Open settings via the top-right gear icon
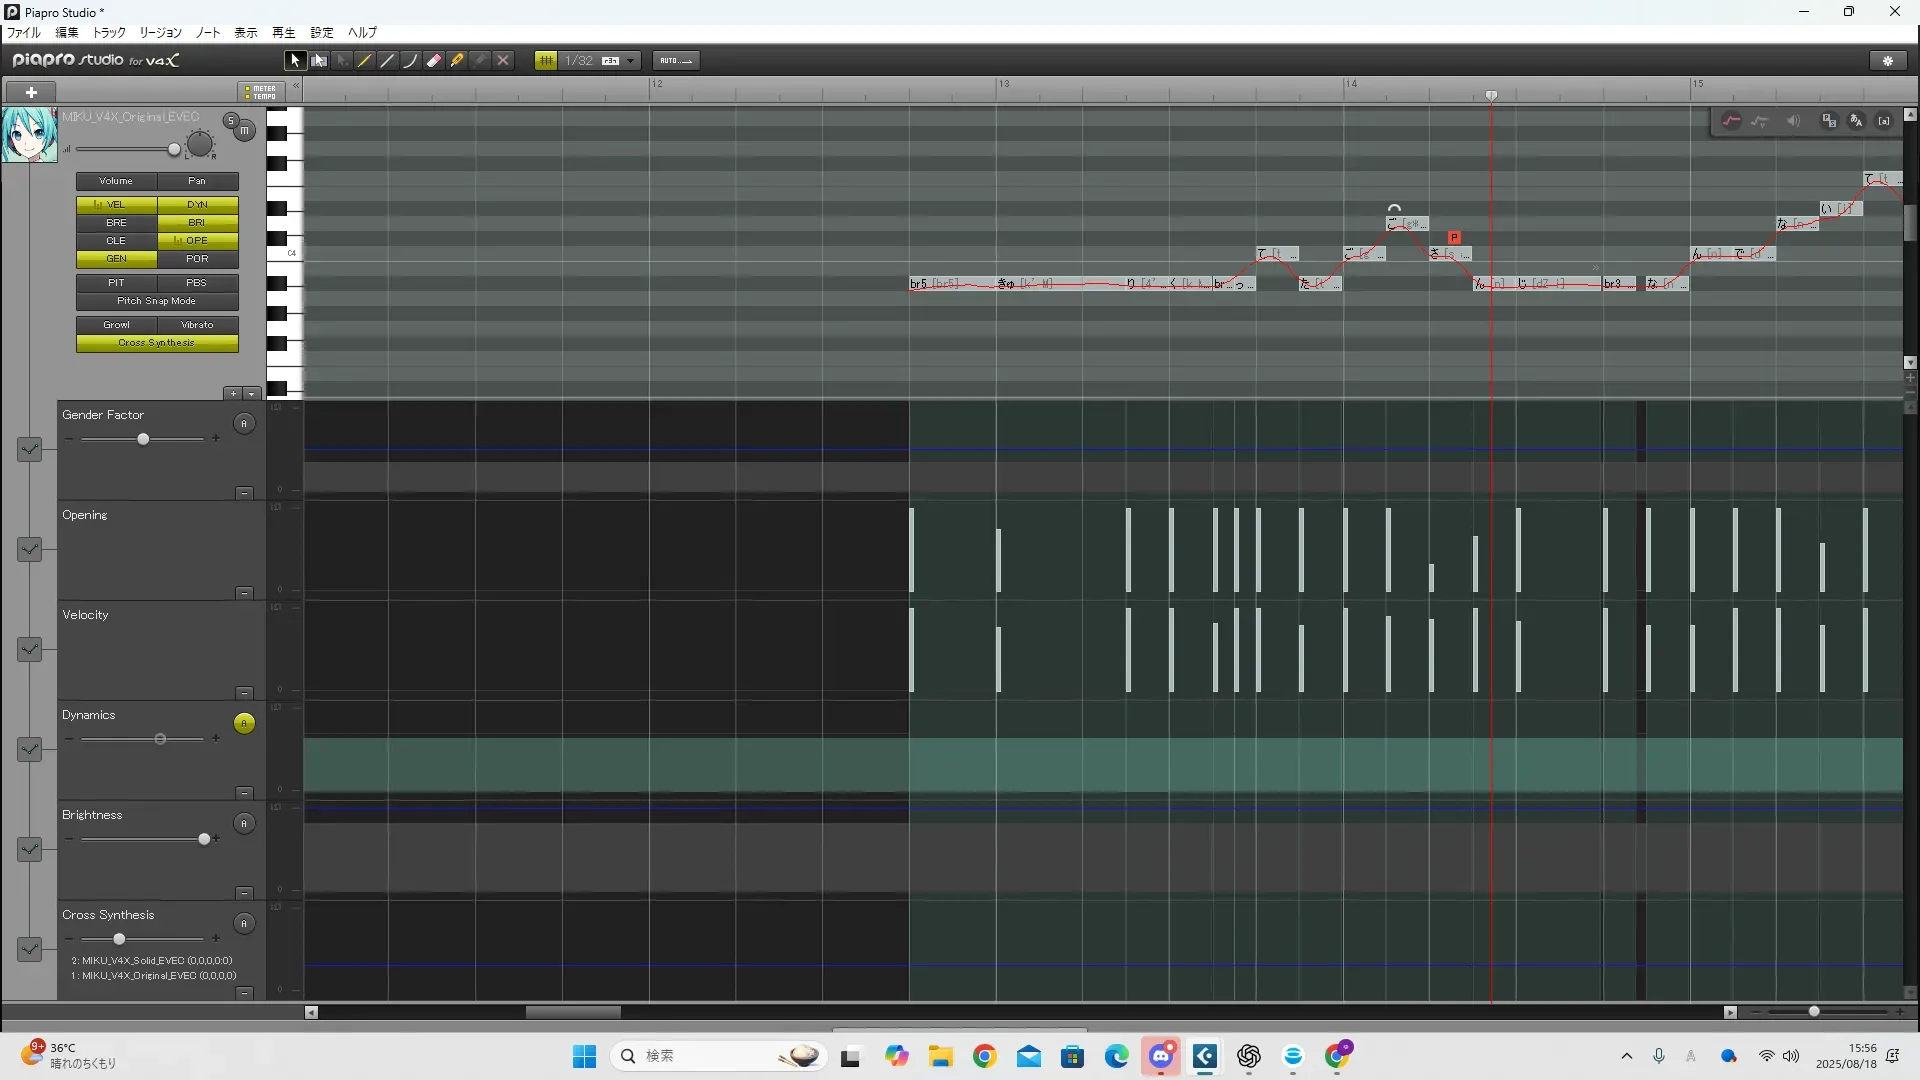The width and height of the screenshot is (1920, 1080). tap(1888, 61)
